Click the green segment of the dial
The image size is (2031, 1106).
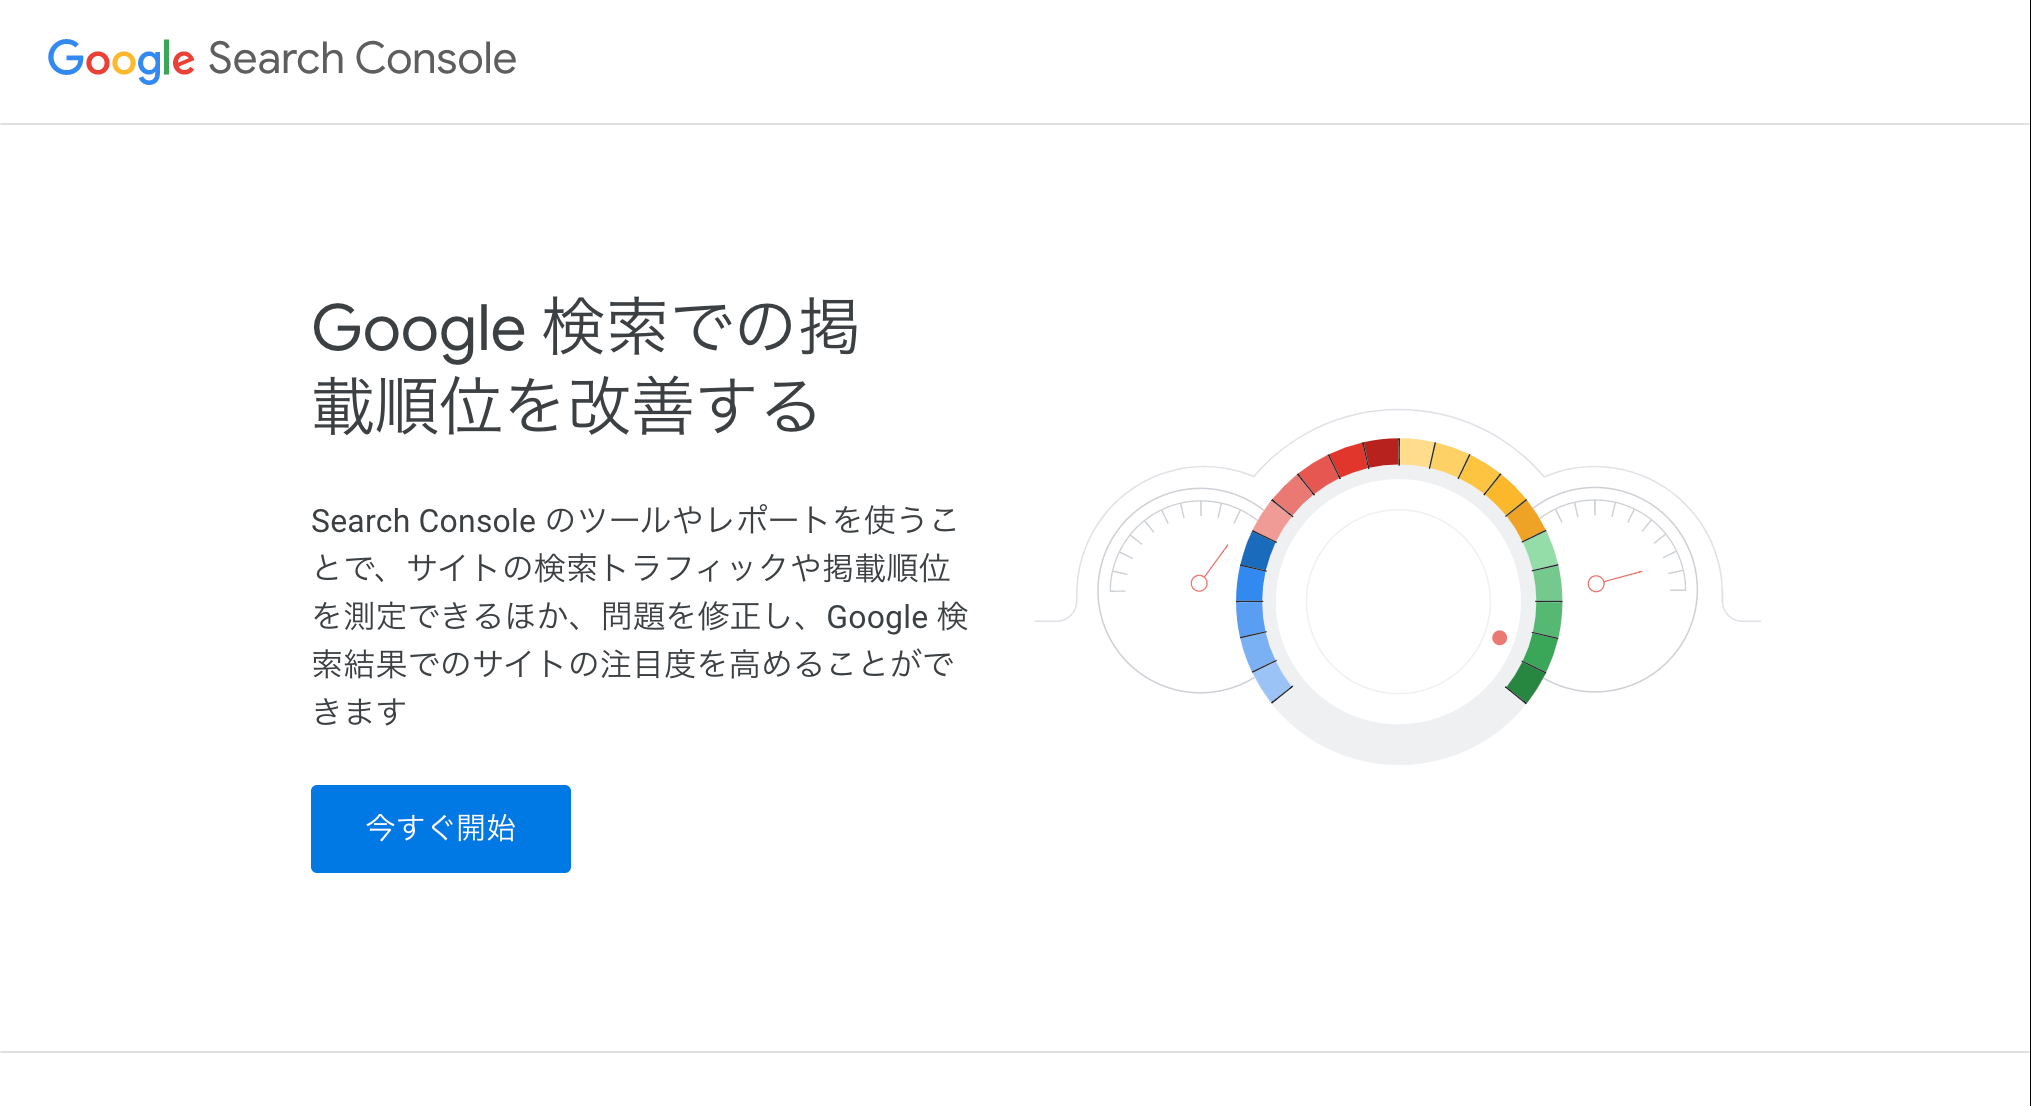[1547, 619]
